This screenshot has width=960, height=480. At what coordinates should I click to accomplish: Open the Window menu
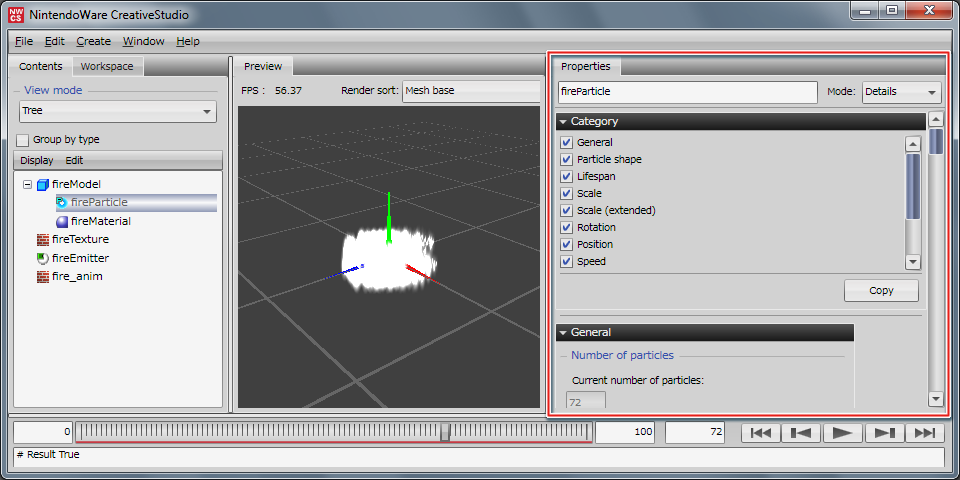143,42
